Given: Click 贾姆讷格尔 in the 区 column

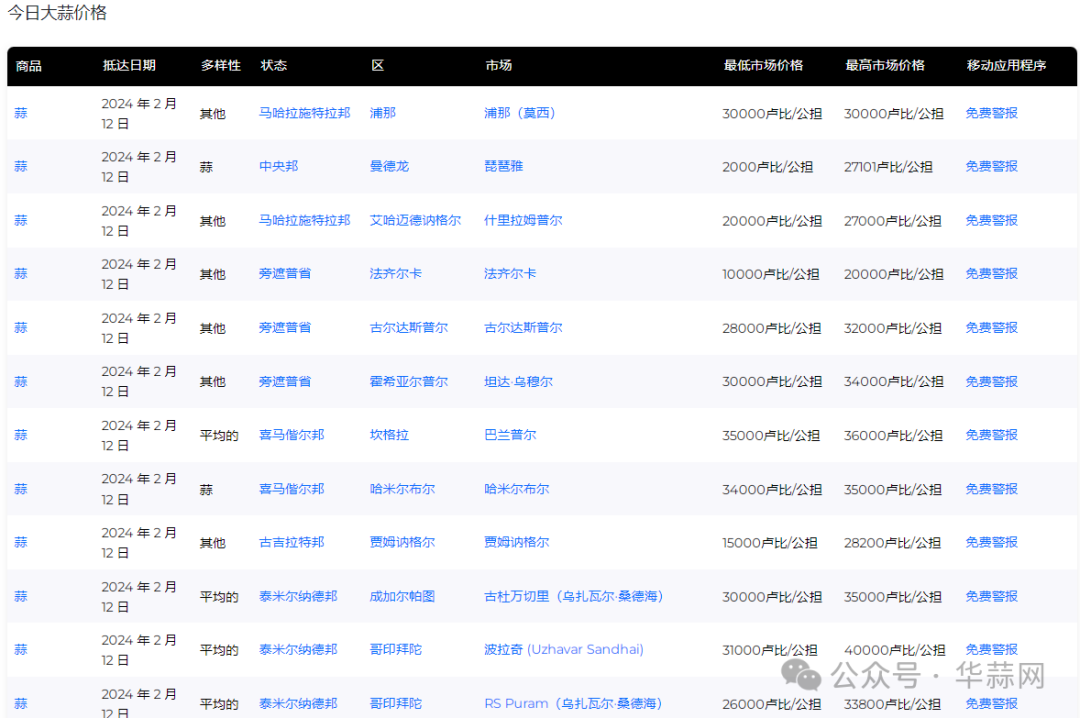Looking at the screenshot, I should 402,542.
